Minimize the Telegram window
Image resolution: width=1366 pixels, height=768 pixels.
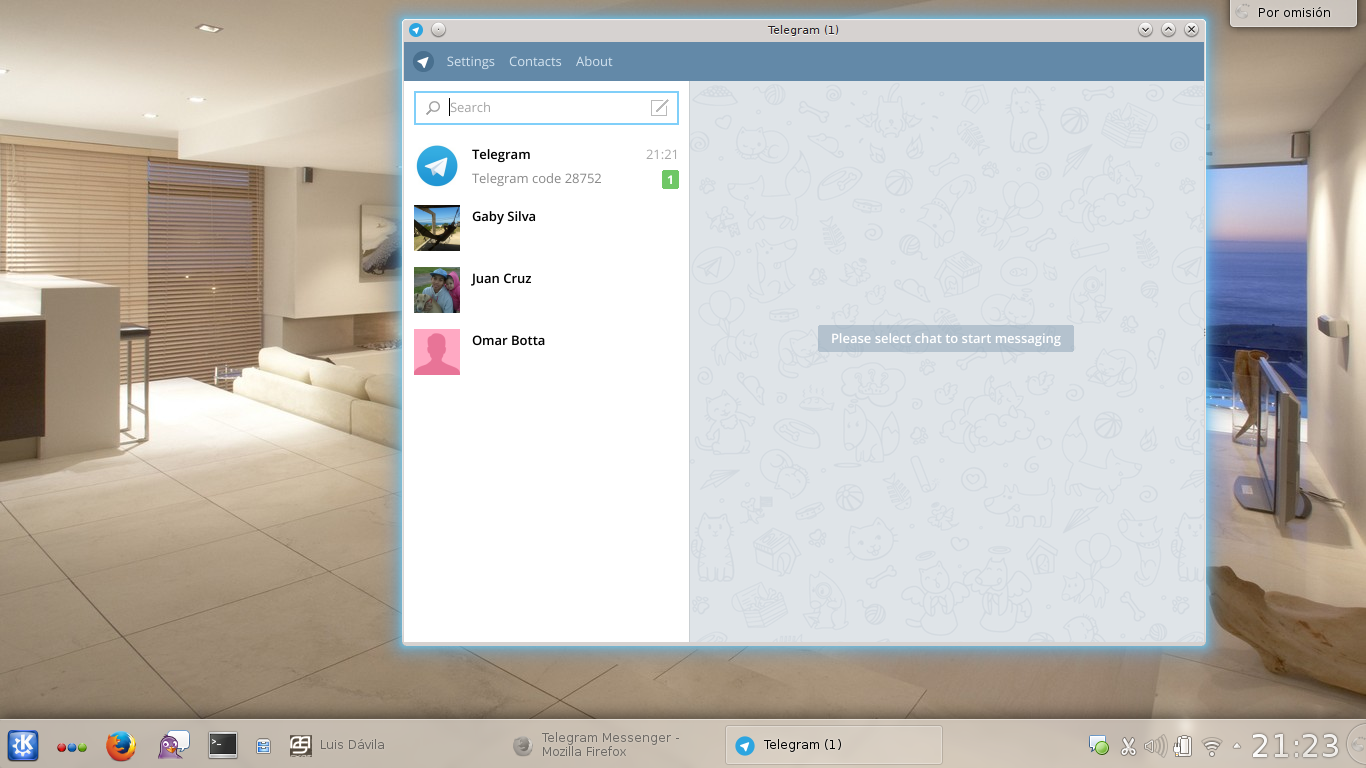point(1146,30)
